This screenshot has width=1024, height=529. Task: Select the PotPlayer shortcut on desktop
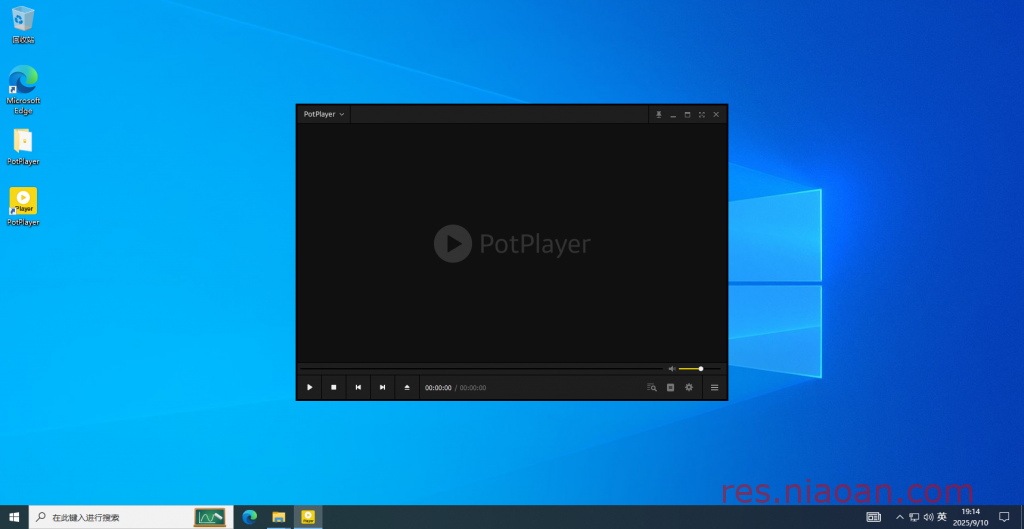click(x=23, y=207)
